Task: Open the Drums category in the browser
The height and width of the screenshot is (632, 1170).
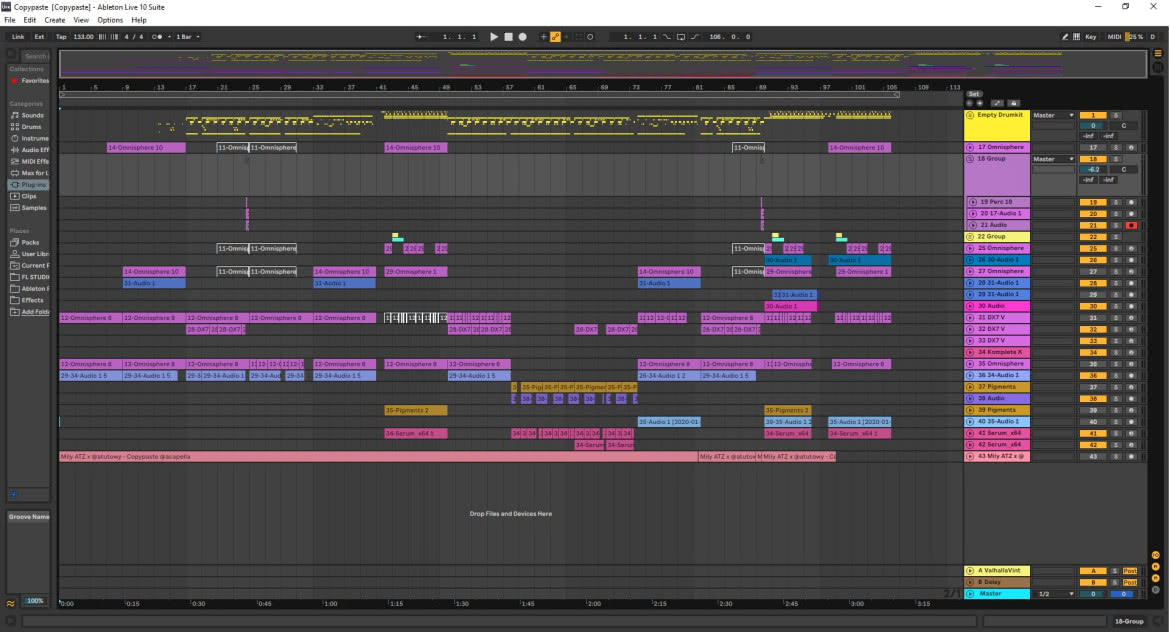Action: pos(31,127)
